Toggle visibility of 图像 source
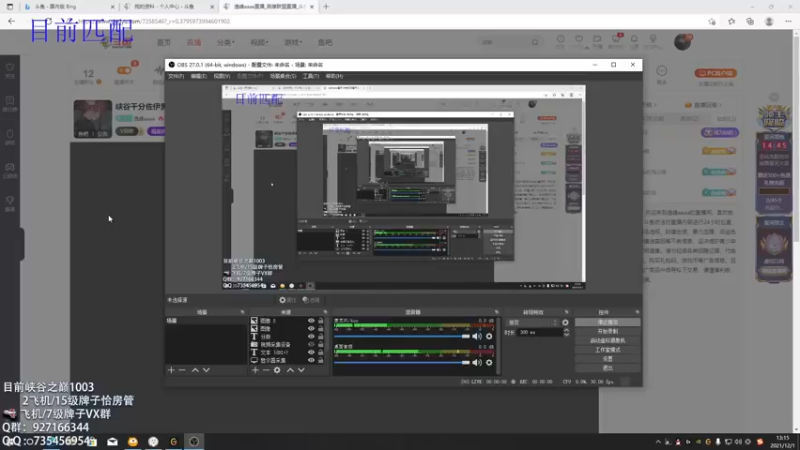Screen dimensions: 800x450 311,329
